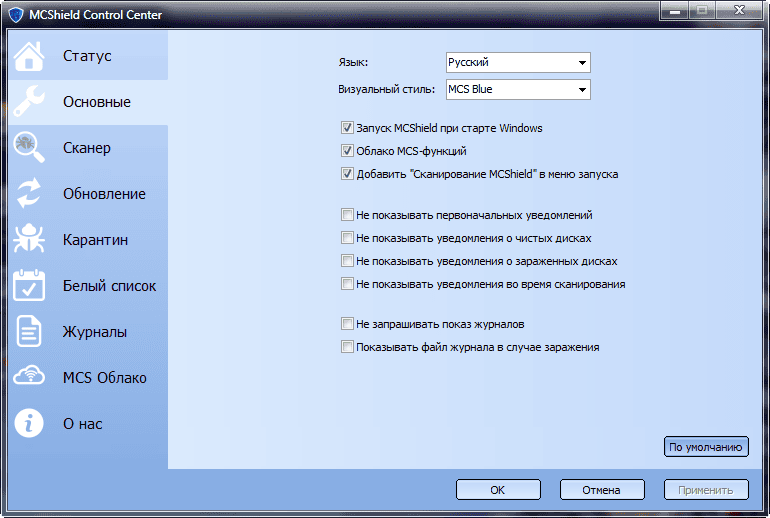Click the wrench icon for Основные
Viewport: 770px width, 518px height.
click(x=28, y=101)
